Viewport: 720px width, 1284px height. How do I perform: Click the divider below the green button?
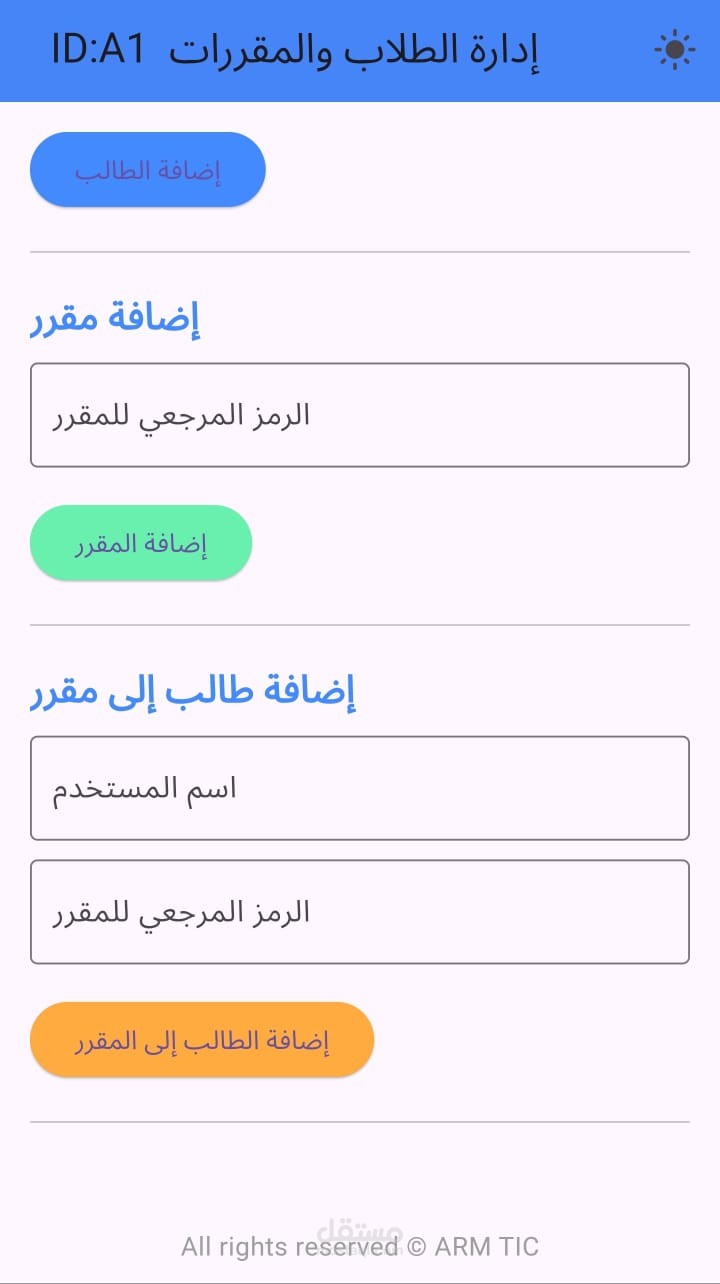[360, 625]
